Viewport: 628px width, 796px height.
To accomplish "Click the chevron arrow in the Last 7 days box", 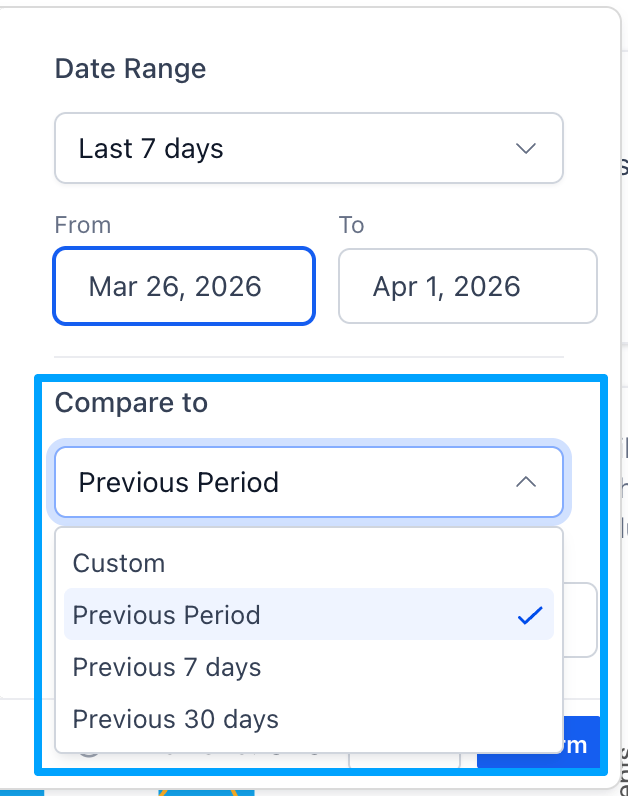I will 525,149.
